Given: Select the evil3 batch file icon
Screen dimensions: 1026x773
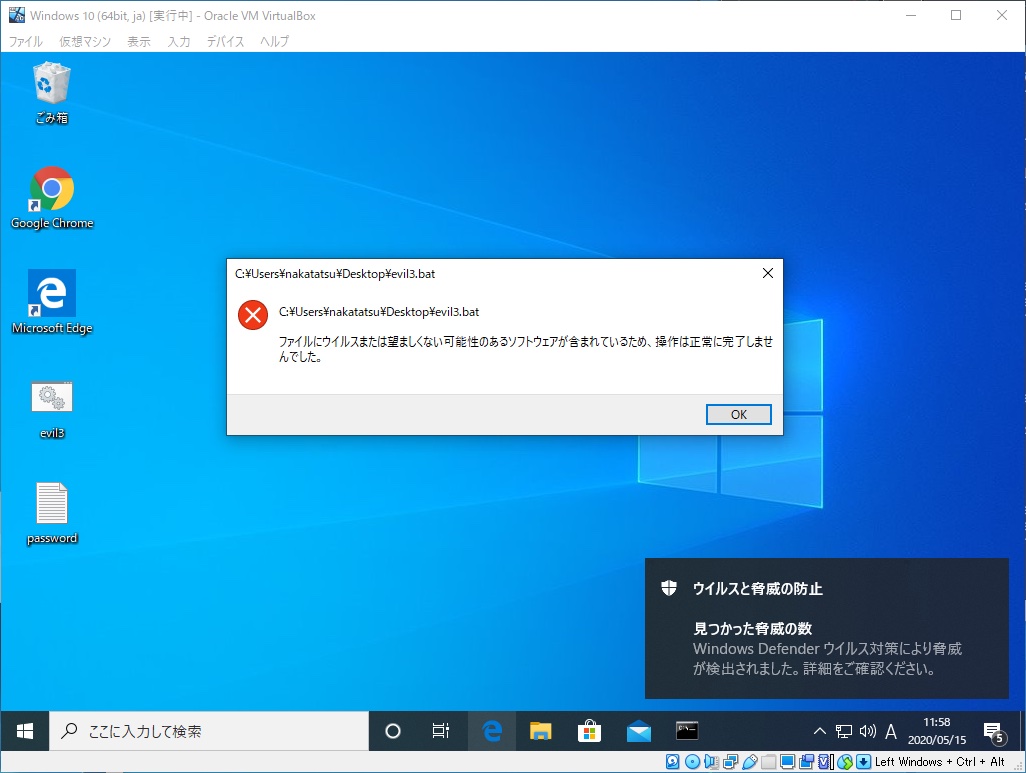Looking at the screenshot, I should (52, 409).
